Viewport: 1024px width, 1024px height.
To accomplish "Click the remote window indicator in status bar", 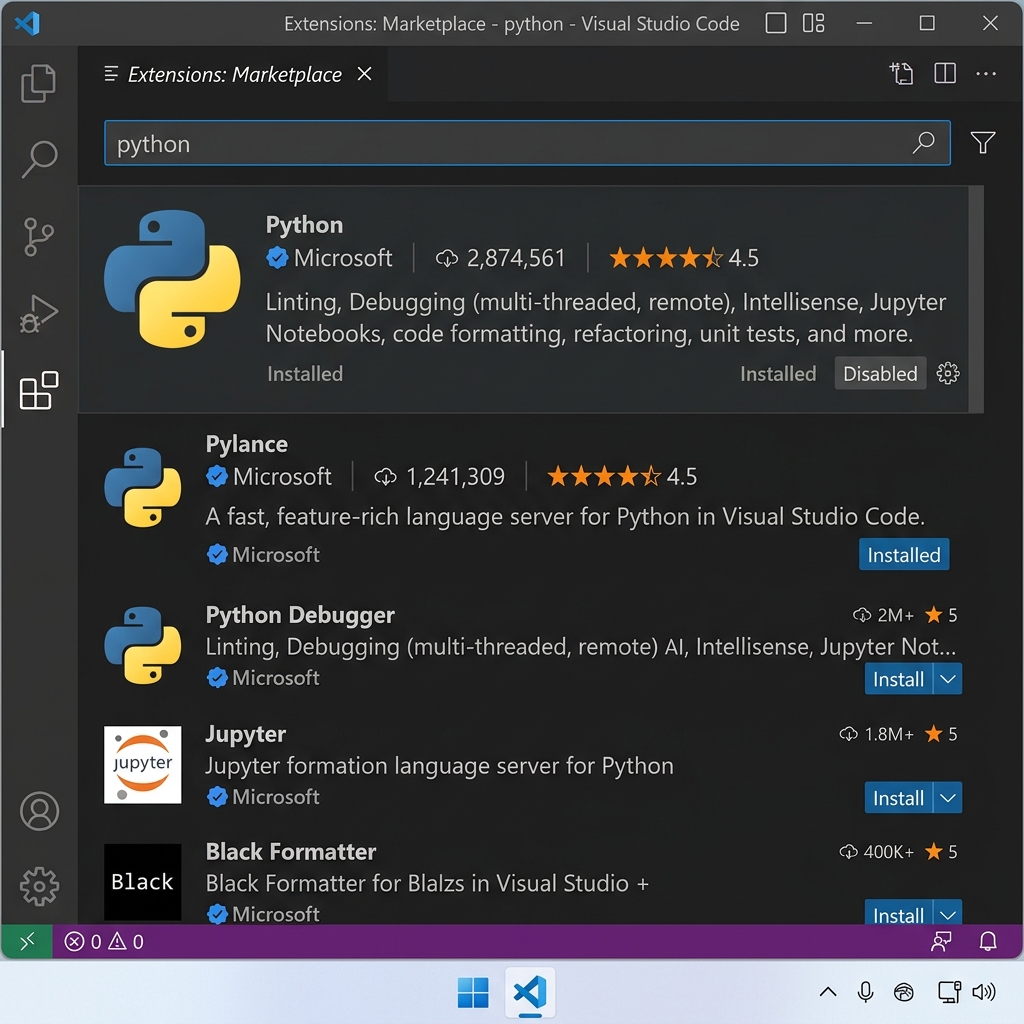I will [x=27, y=941].
